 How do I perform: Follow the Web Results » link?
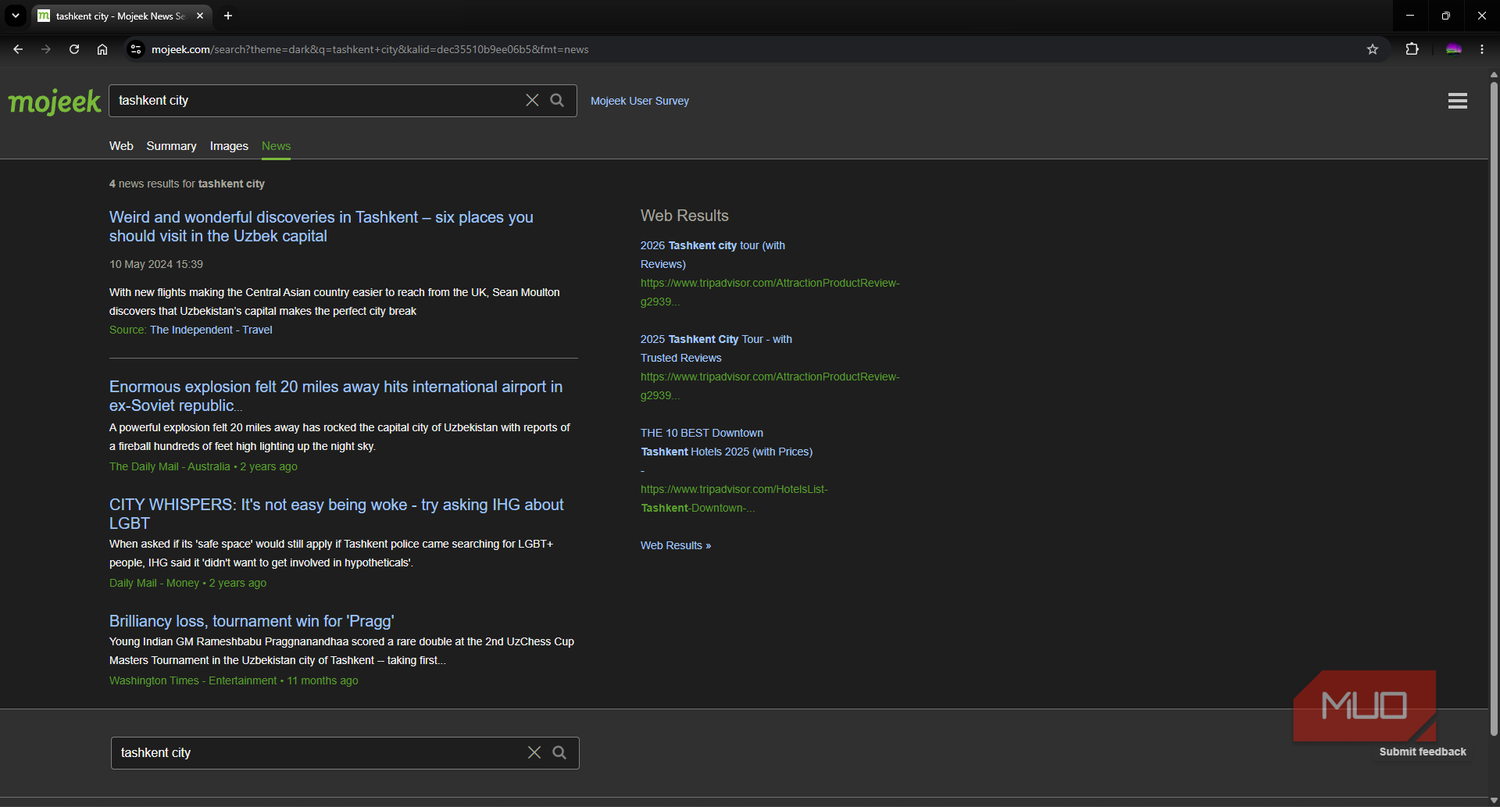676,546
